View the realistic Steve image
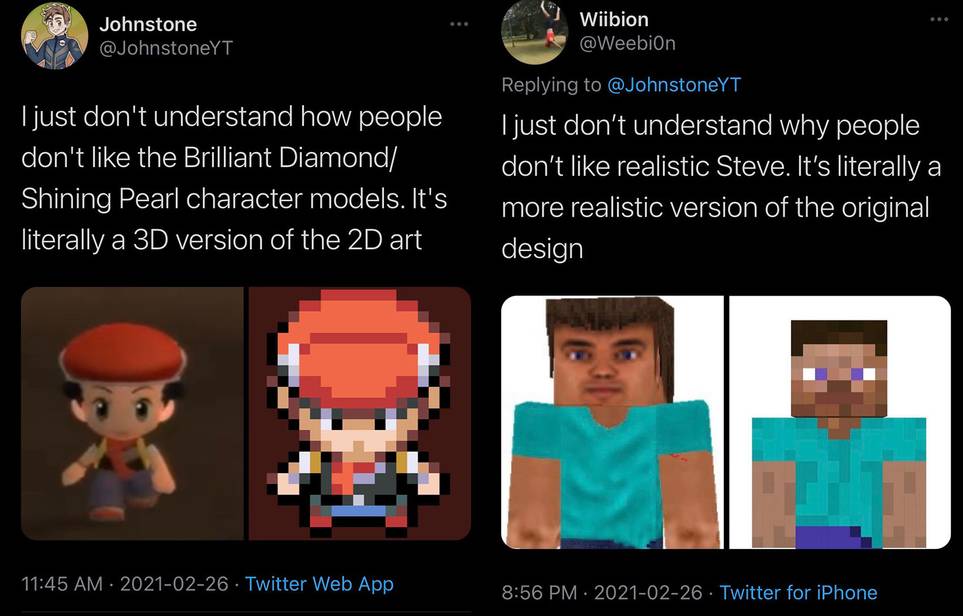The height and width of the screenshot is (616, 963). point(611,422)
